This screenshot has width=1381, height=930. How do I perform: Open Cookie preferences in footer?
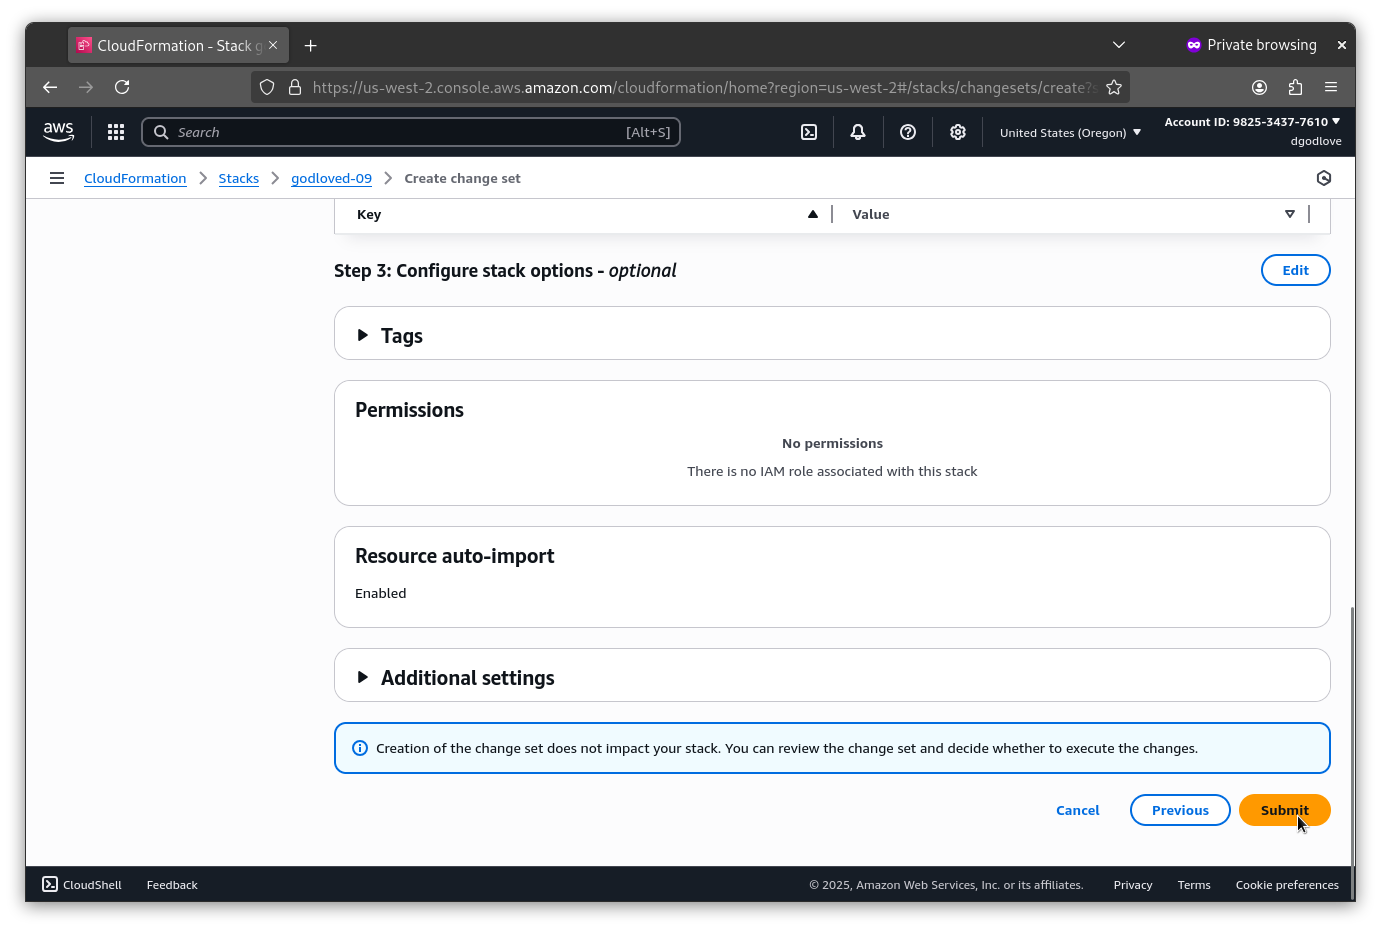point(1287,884)
